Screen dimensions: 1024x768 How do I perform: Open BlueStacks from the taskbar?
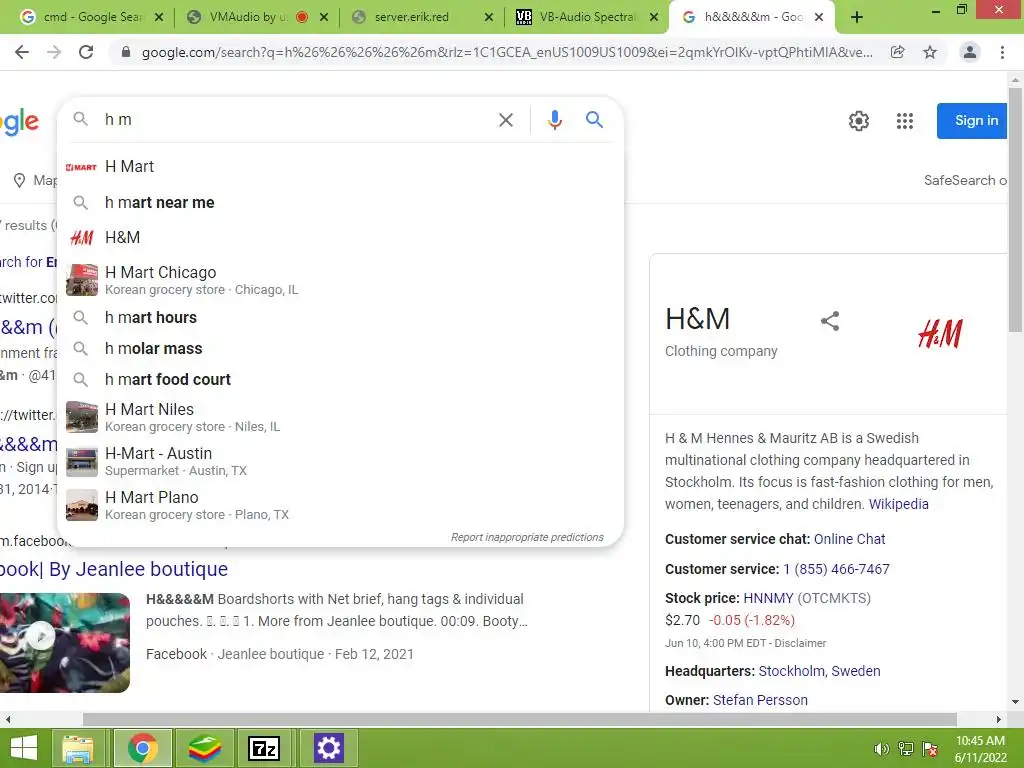point(204,748)
